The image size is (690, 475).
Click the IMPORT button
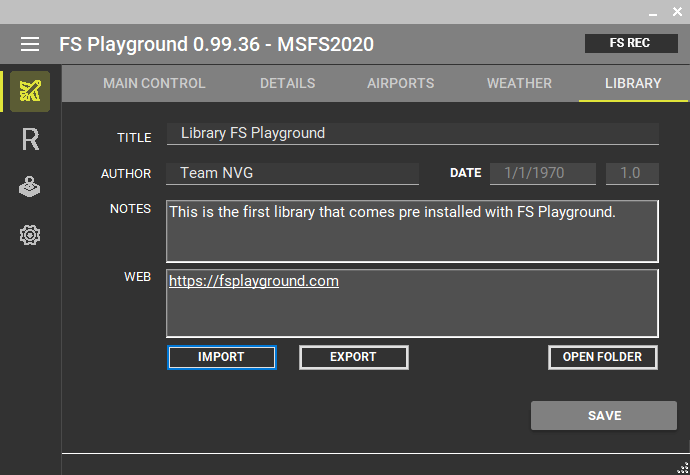point(222,357)
